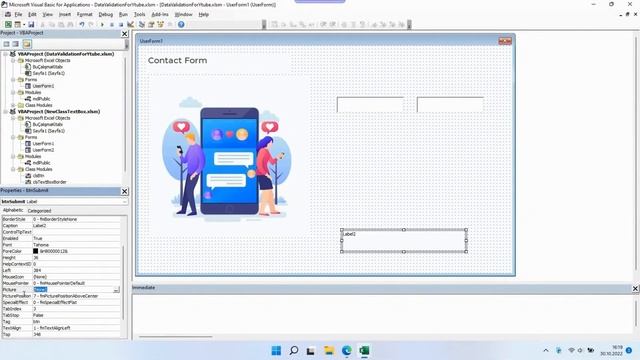640x360 pixels.
Task: Select the PicturePosition property row
Action: [x=61, y=296]
